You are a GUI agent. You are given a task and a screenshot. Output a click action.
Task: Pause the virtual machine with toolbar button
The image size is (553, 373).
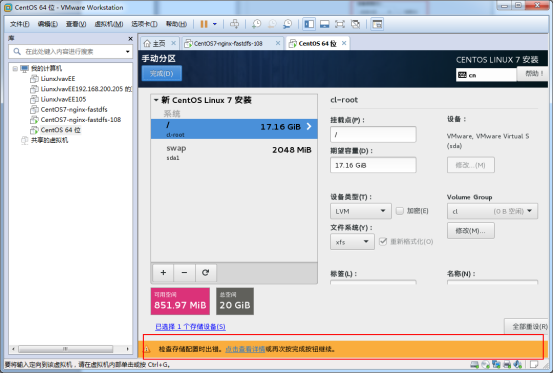click(204, 24)
